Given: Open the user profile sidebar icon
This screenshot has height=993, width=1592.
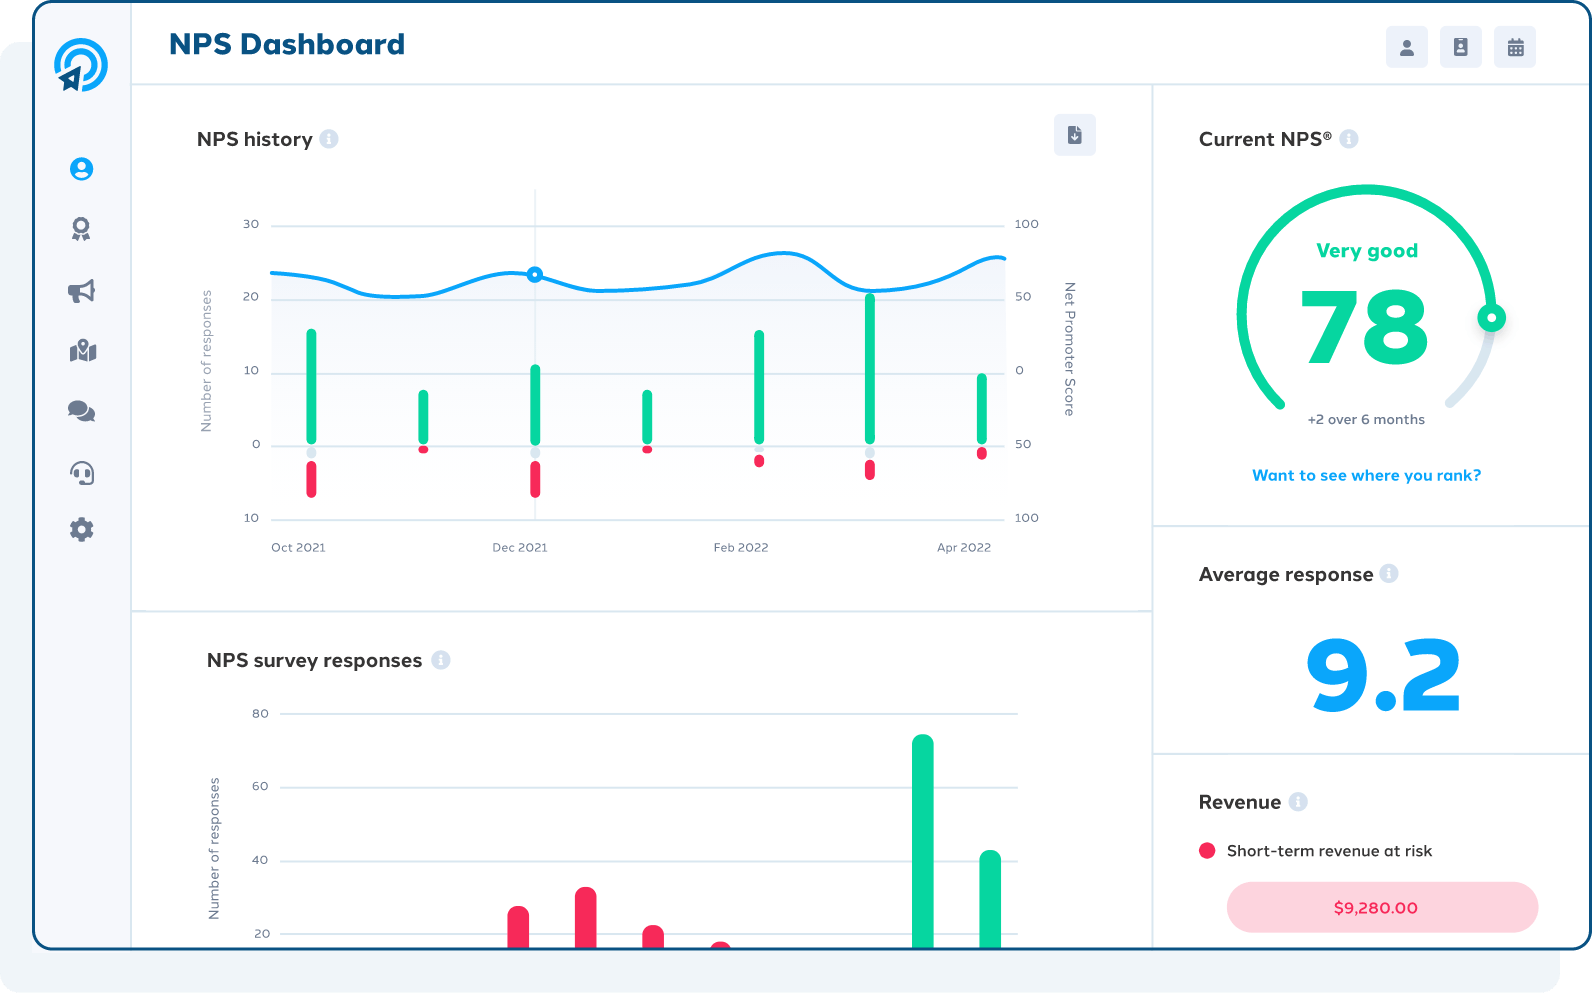Looking at the screenshot, I should (x=82, y=169).
